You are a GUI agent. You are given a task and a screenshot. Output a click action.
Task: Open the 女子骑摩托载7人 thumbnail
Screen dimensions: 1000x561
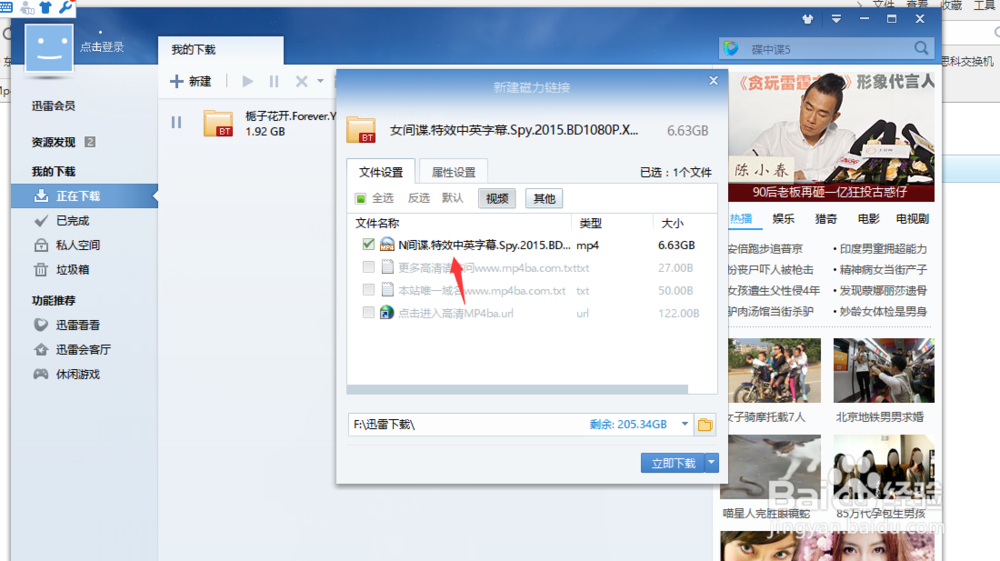click(774, 370)
